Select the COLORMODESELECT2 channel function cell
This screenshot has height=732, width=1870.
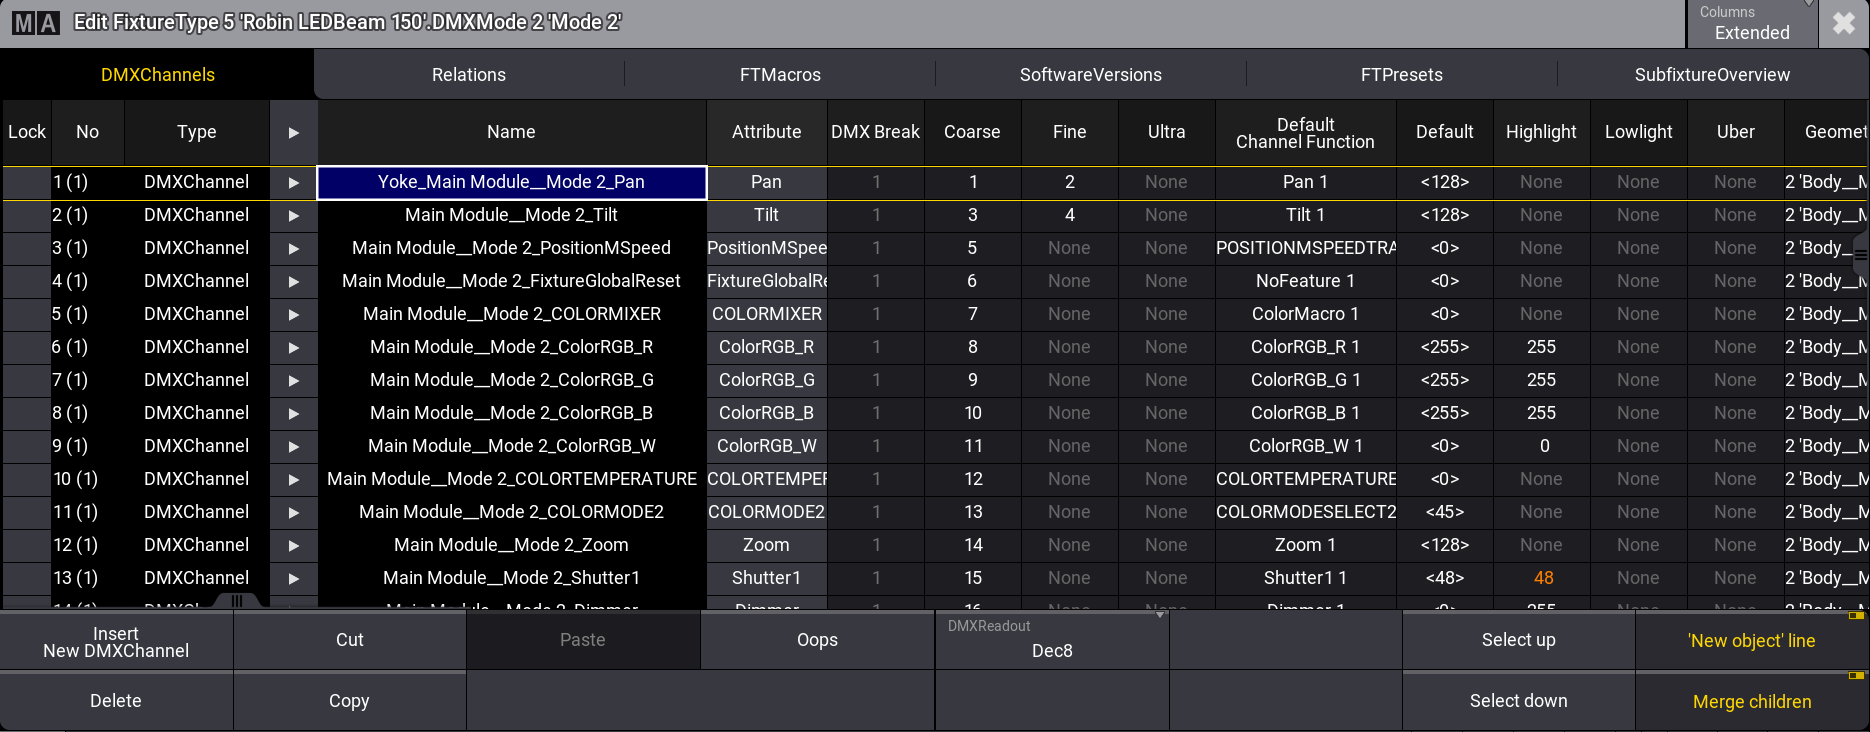tap(1306, 512)
